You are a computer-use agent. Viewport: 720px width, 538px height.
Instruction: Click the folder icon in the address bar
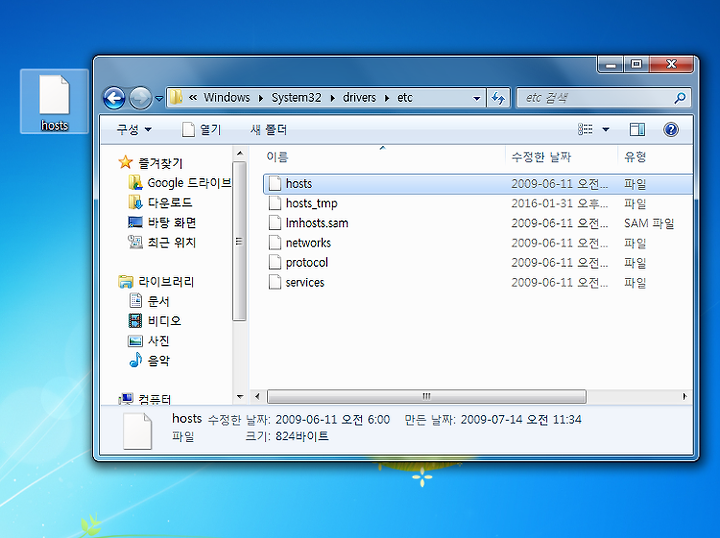coord(176,97)
